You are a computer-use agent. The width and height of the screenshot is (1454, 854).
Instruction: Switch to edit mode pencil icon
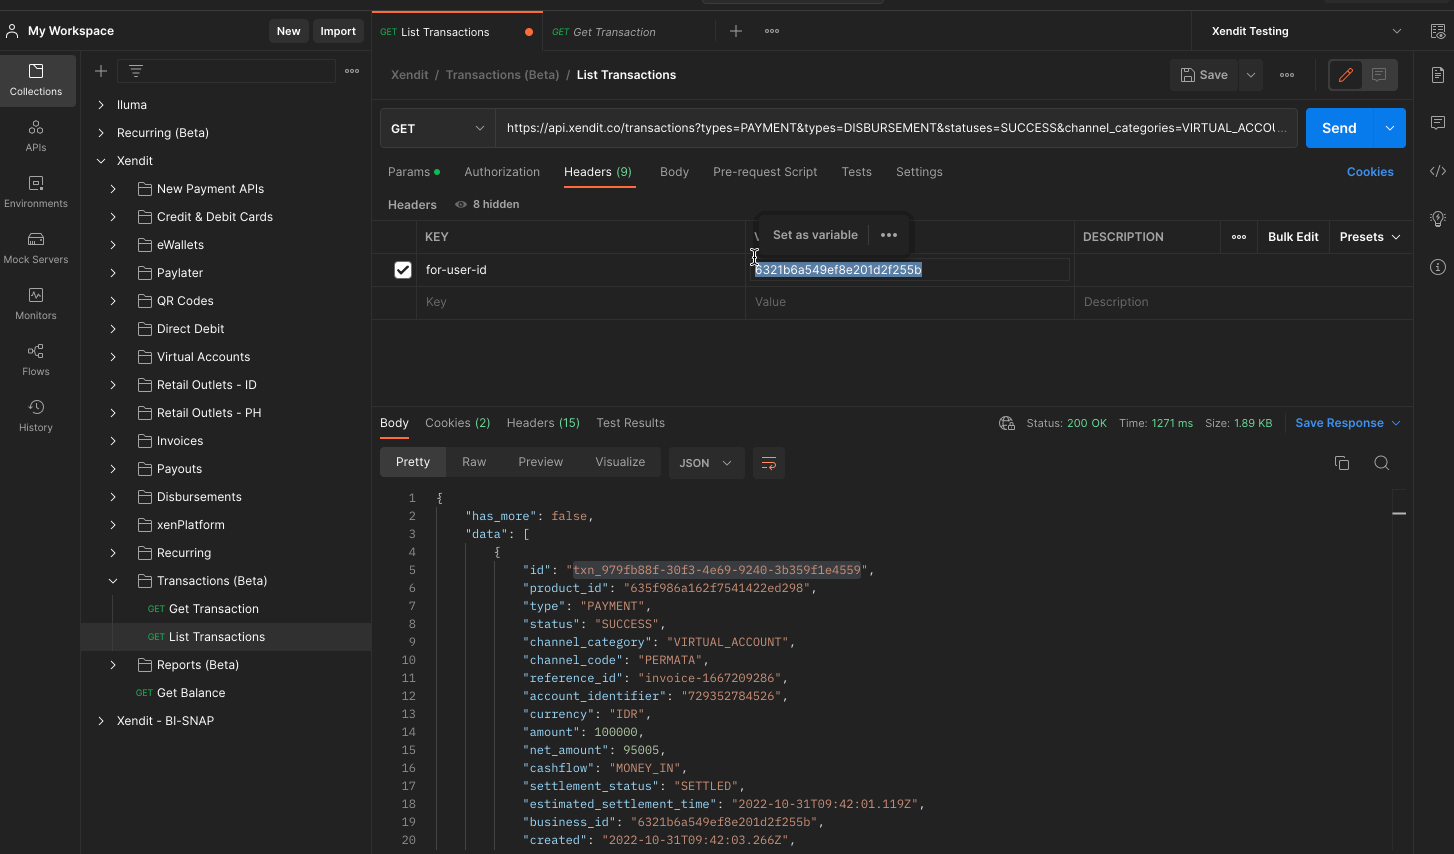click(x=1346, y=75)
